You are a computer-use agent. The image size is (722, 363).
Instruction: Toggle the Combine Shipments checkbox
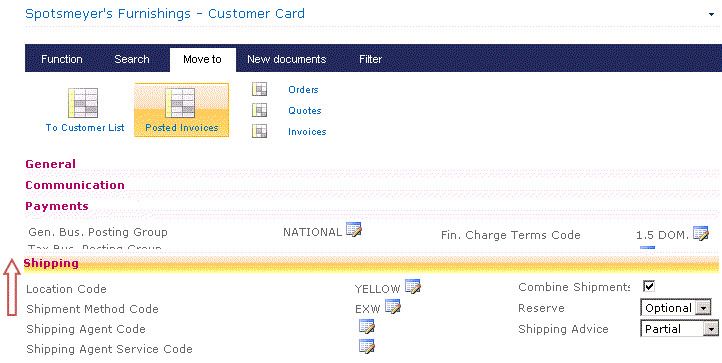tap(649, 287)
